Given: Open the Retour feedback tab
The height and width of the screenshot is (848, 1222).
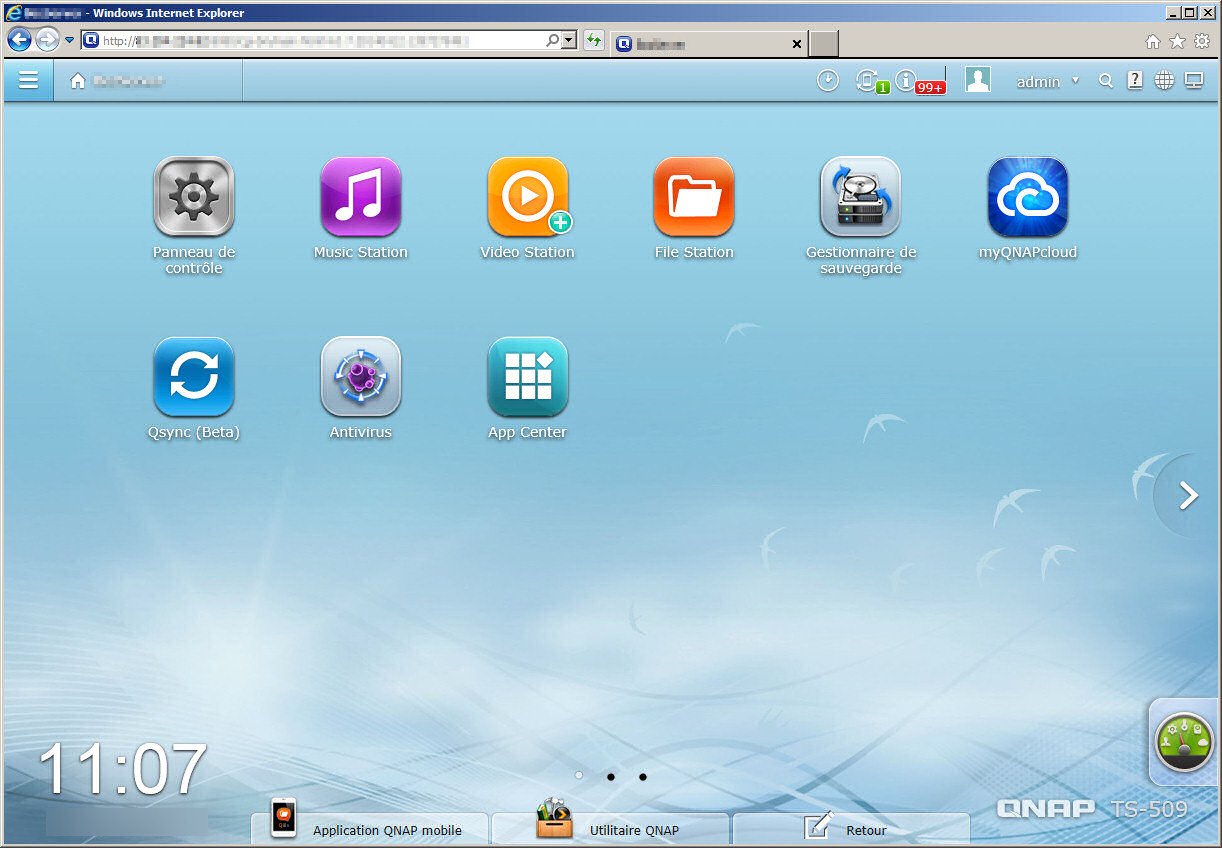Looking at the screenshot, I should pyautogui.click(x=850, y=829).
